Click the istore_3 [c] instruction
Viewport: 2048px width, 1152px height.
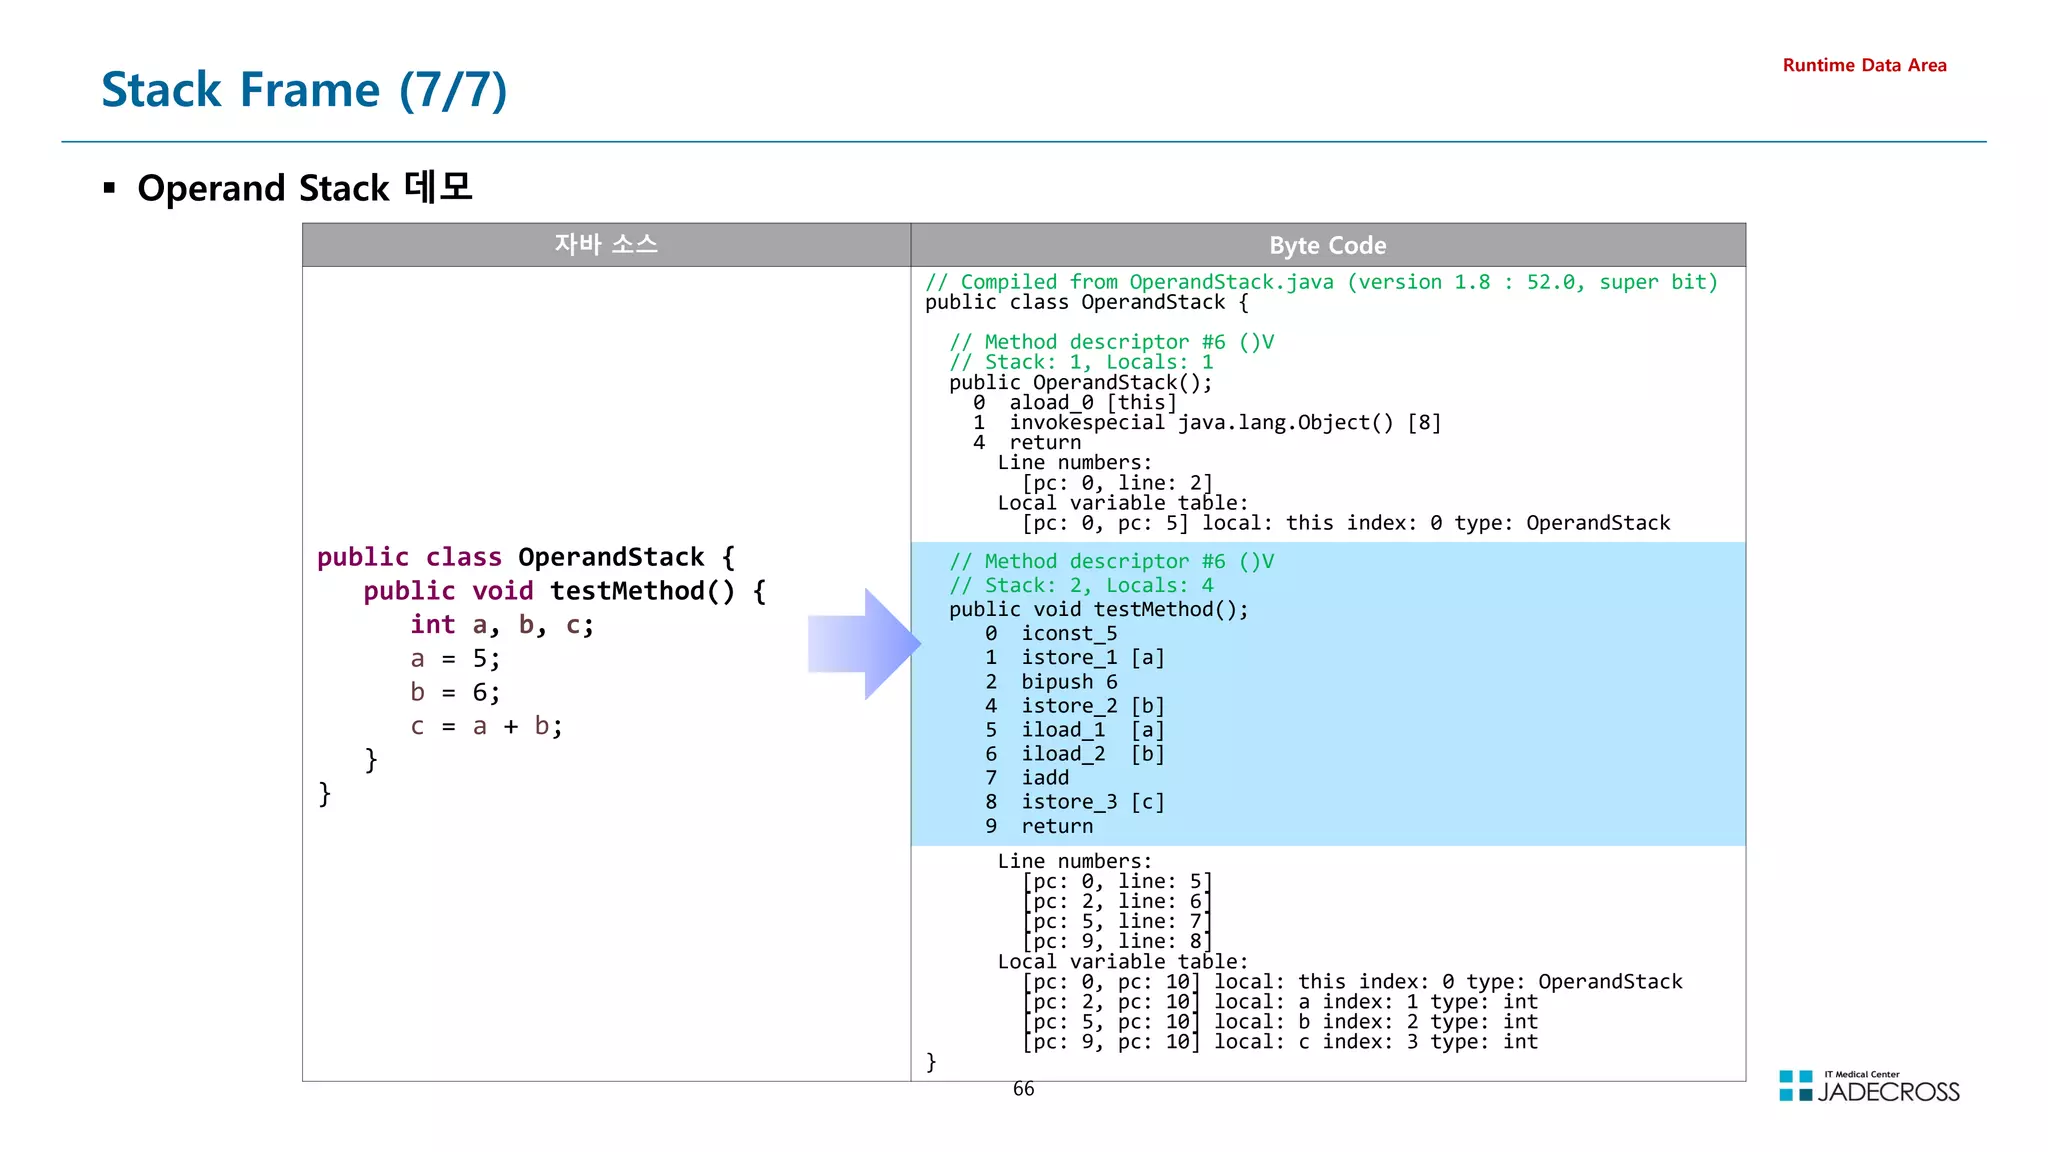pos(1092,801)
